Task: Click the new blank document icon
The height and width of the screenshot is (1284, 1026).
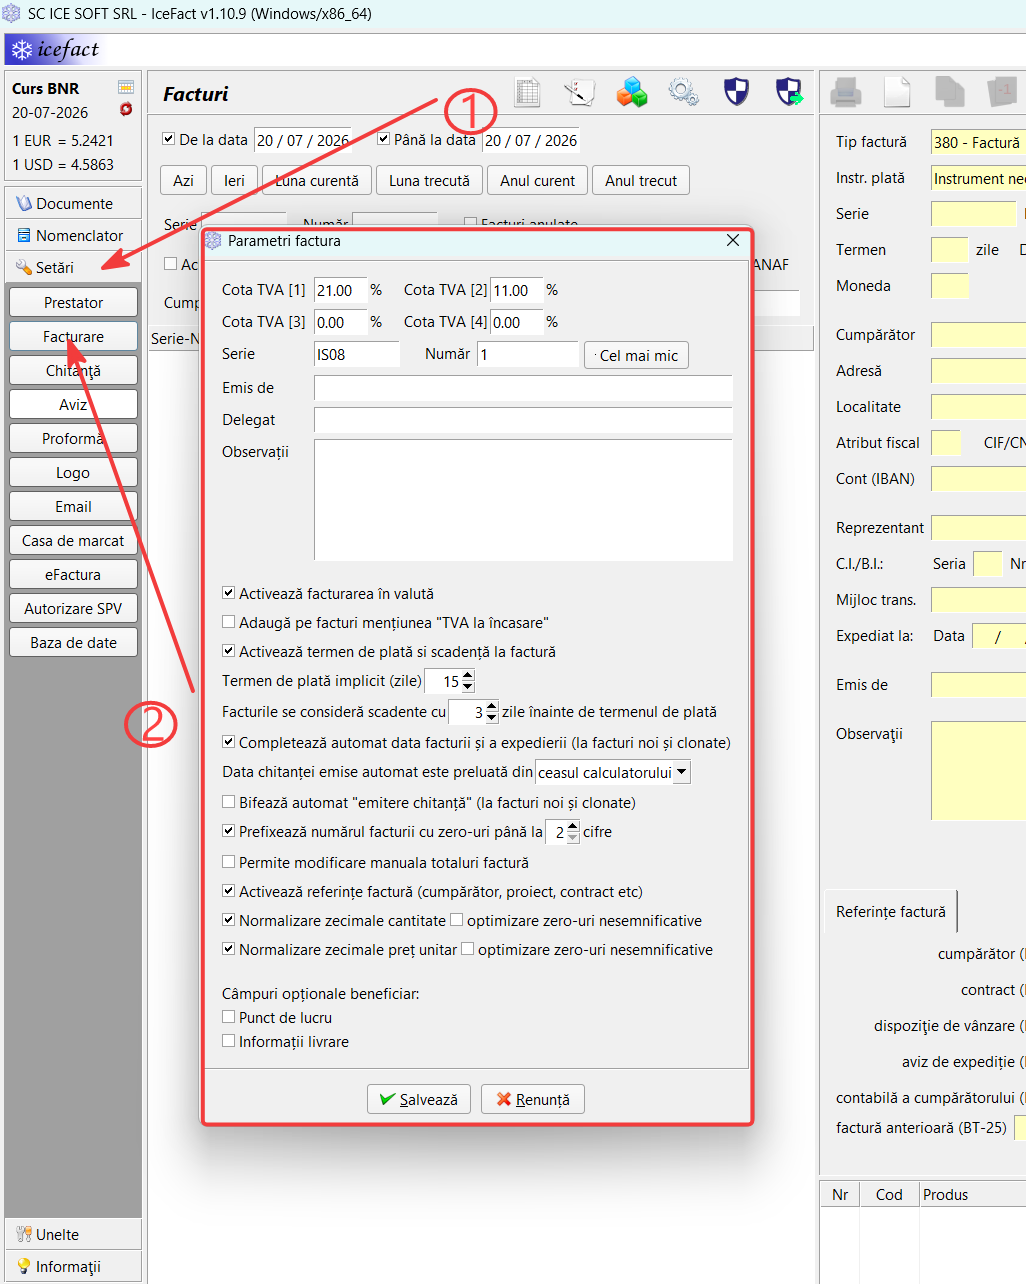Action: (x=897, y=92)
